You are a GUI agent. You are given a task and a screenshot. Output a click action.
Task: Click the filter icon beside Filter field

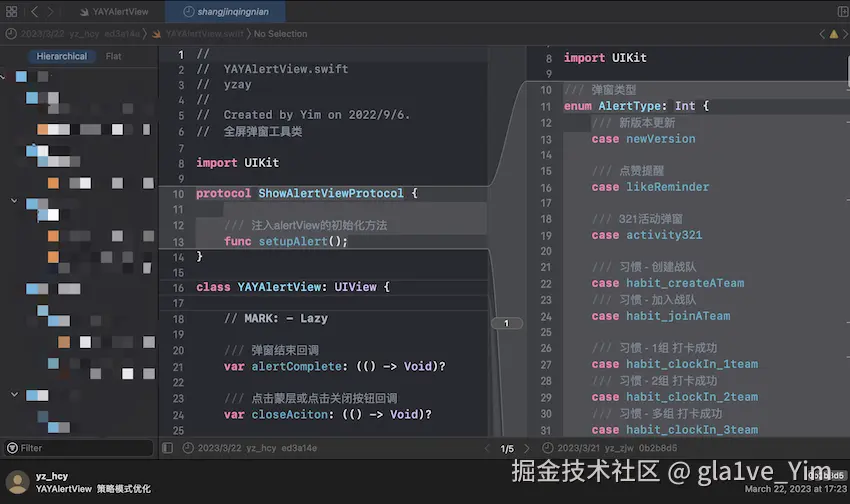(x=12, y=448)
